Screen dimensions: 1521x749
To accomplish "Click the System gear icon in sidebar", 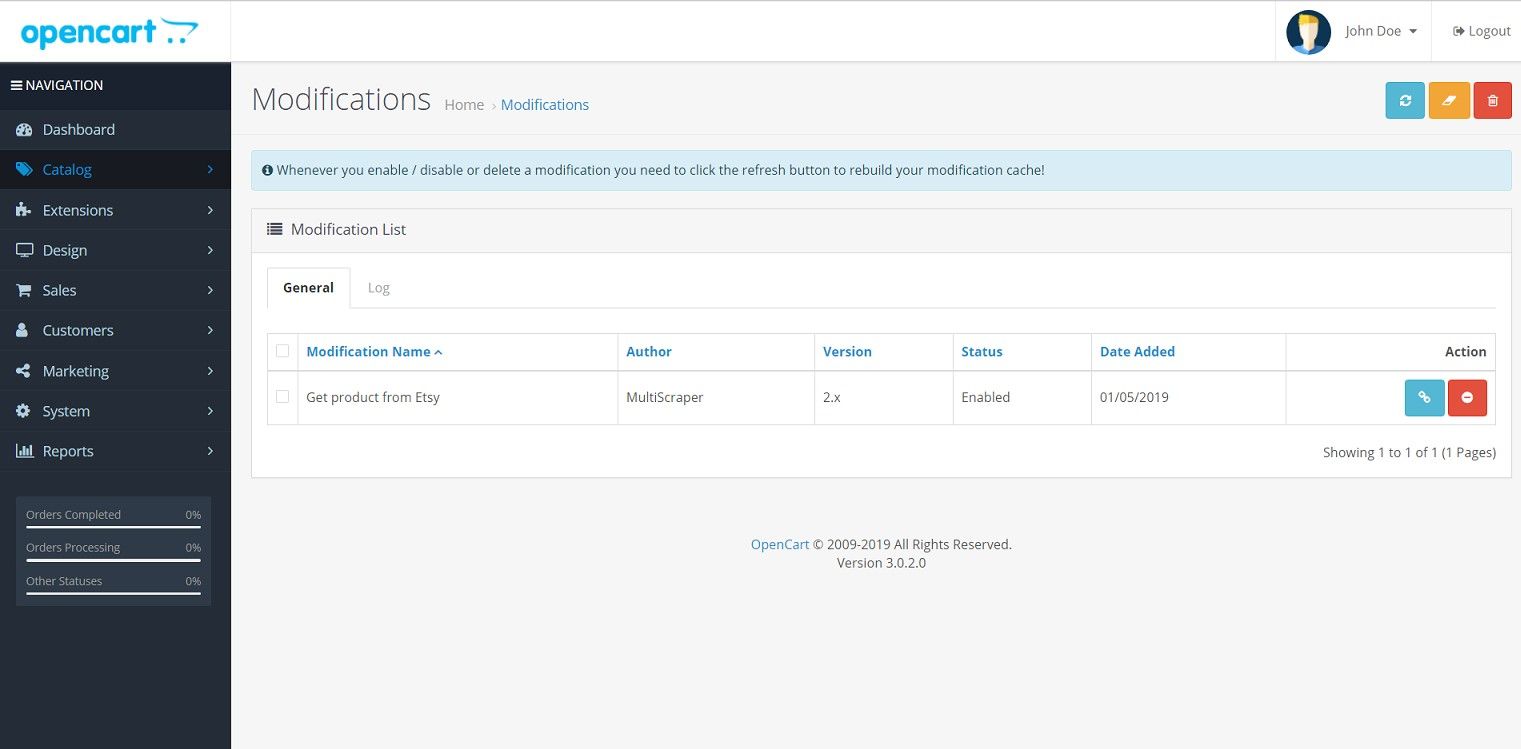I will pyautogui.click(x=25, y=411).
